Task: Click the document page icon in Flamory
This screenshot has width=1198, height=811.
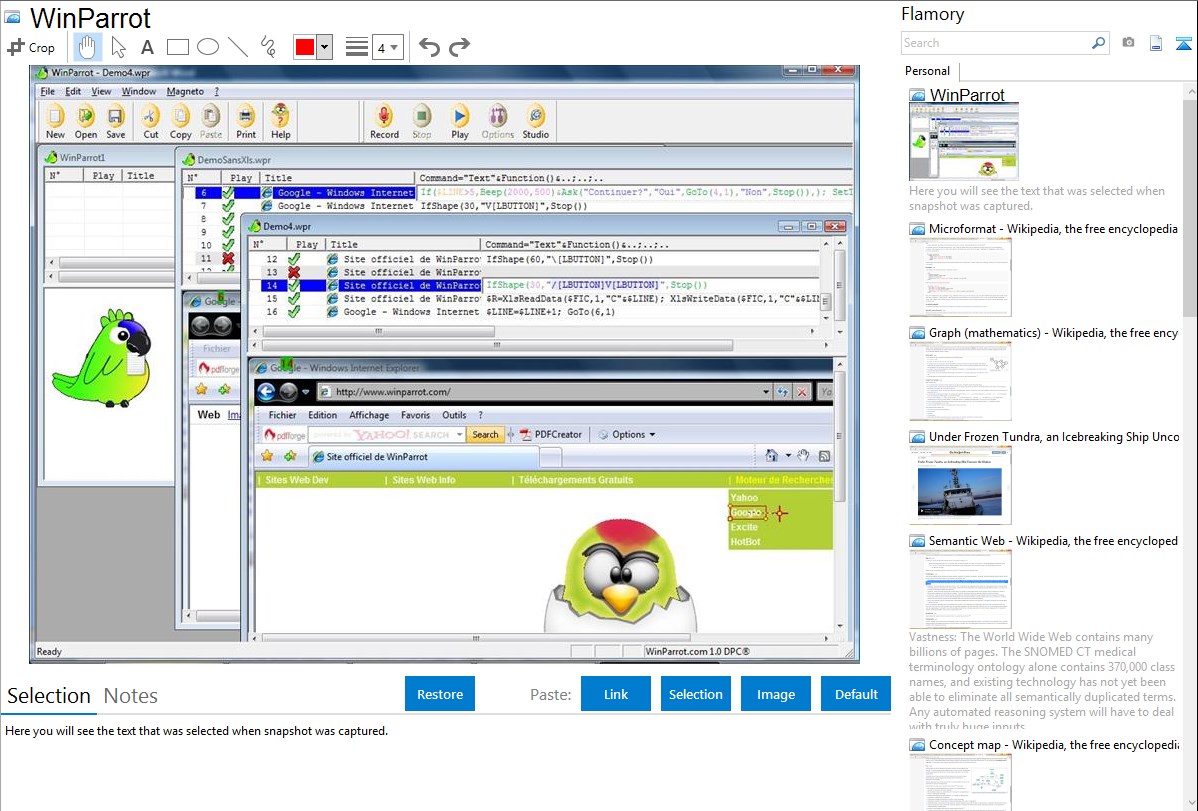Action: pyautogui.click(x=1156, y=43)
